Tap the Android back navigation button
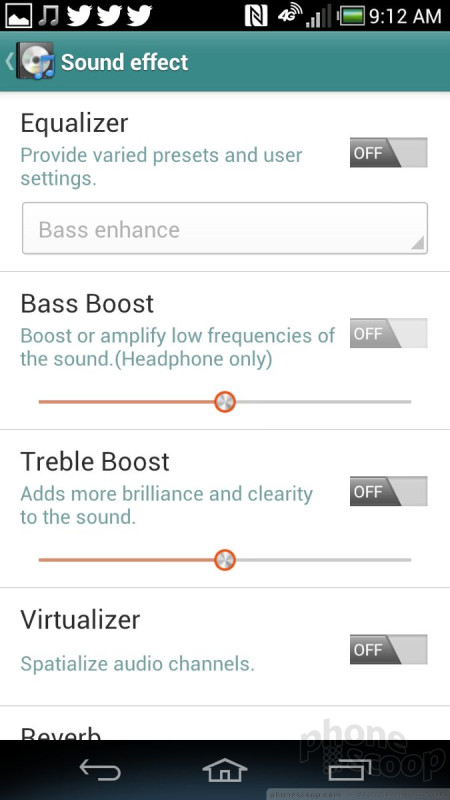 coord(100,770)
